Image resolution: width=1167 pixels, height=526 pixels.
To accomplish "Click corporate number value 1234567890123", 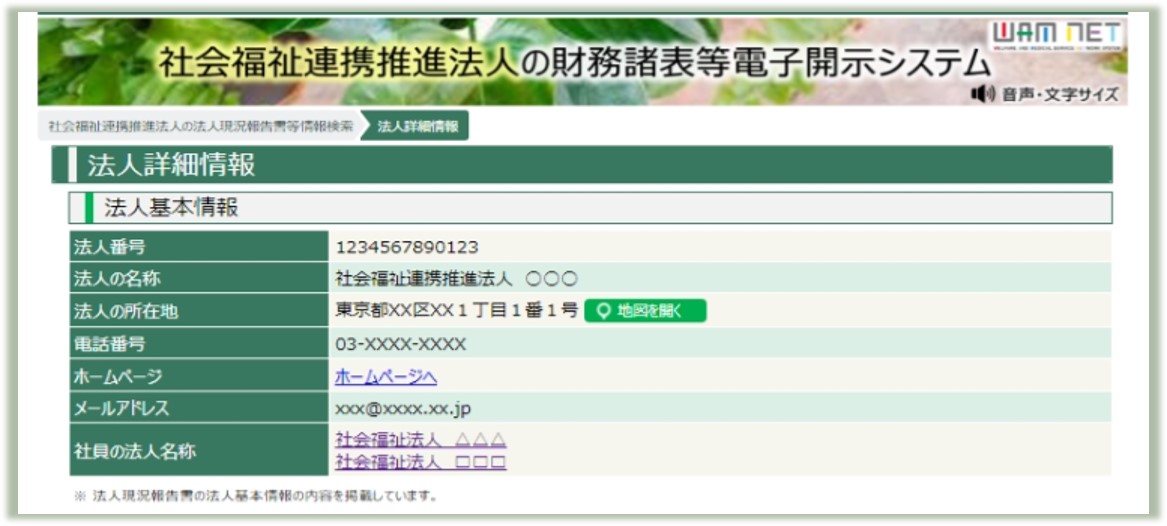I will click(406, 247).
